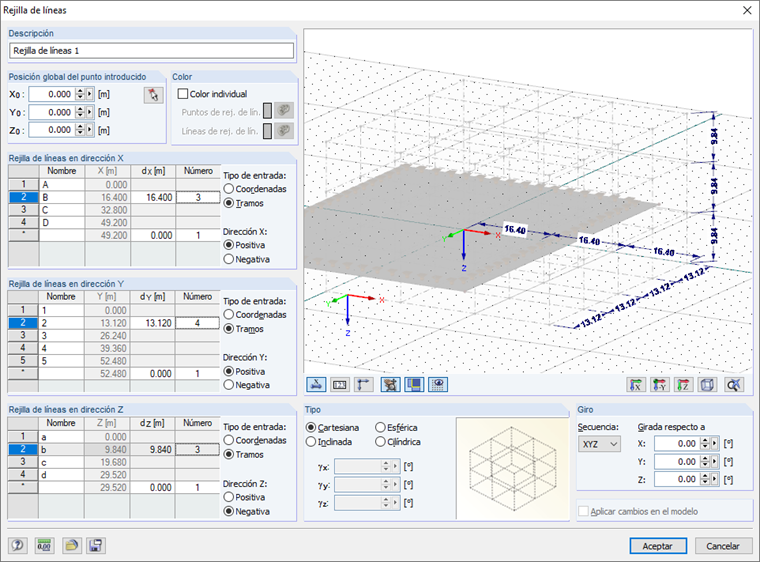Toggle model objects display icon in preview

[x=390, y=385]
